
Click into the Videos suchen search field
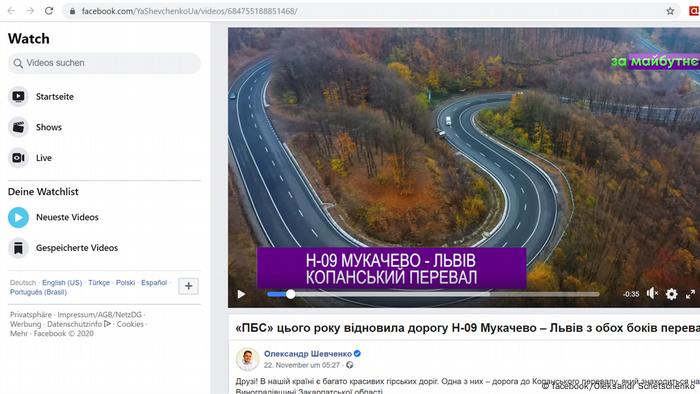click(x=104, y=63)
